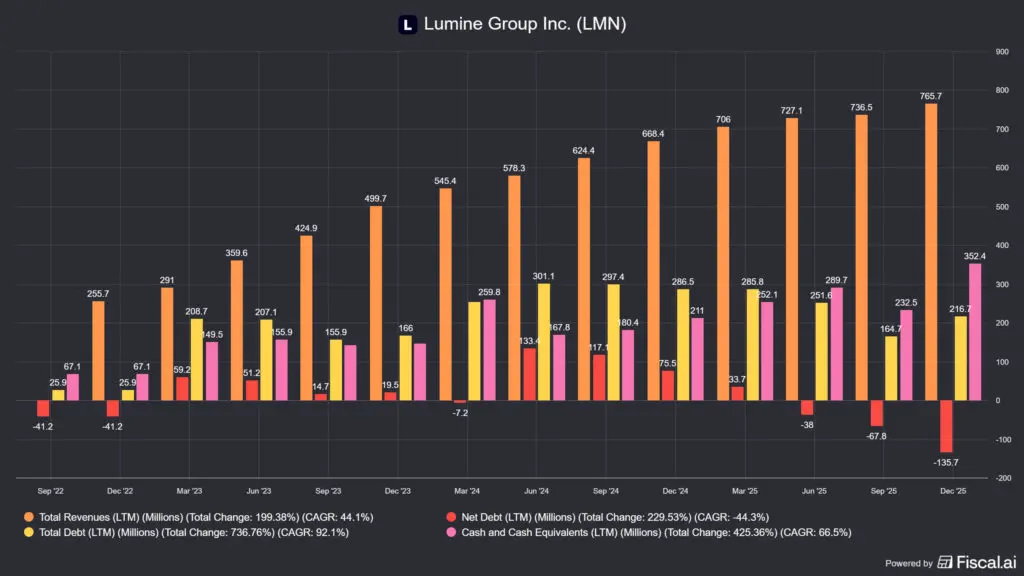Click the 'Sep '22' x-axis label
1024x576 pixels.
click(x=50, y=491)
